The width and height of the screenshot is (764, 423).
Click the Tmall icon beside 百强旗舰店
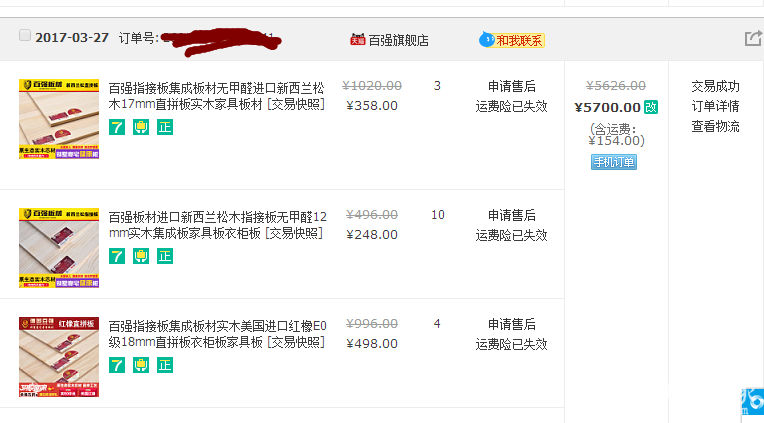tap(357, 40)
